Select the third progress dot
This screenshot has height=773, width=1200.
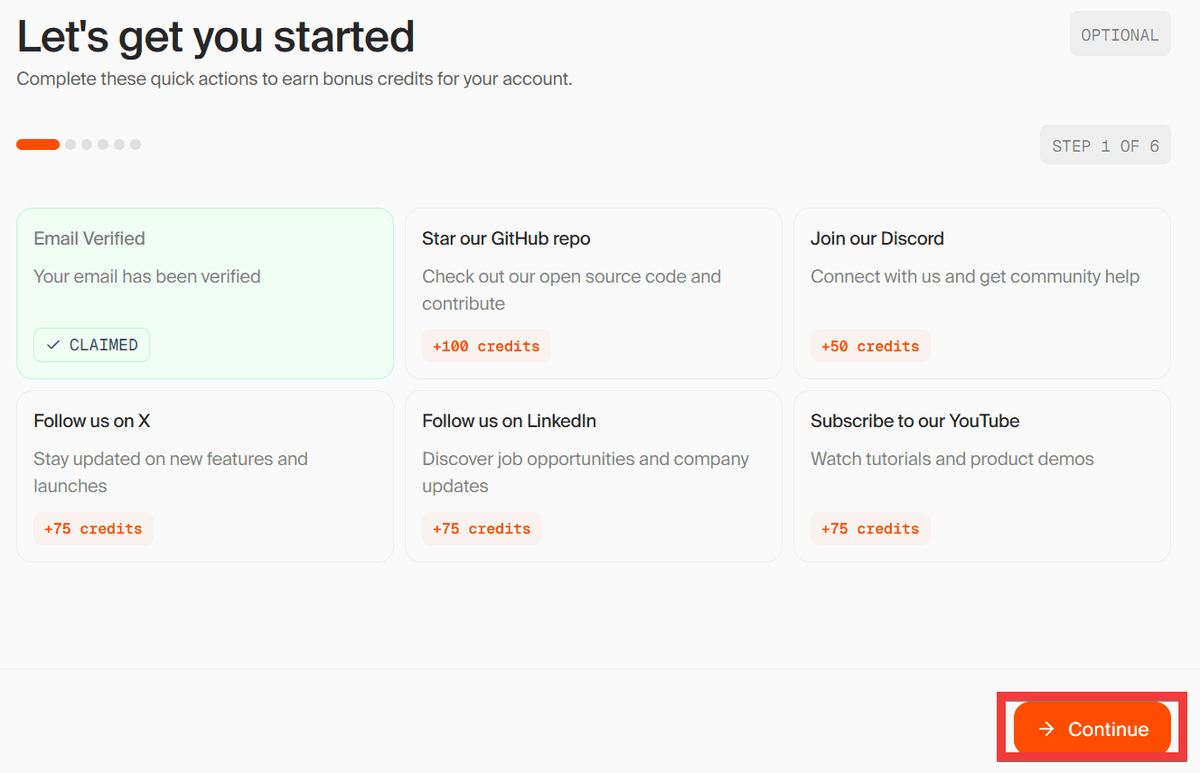point(87,144)
